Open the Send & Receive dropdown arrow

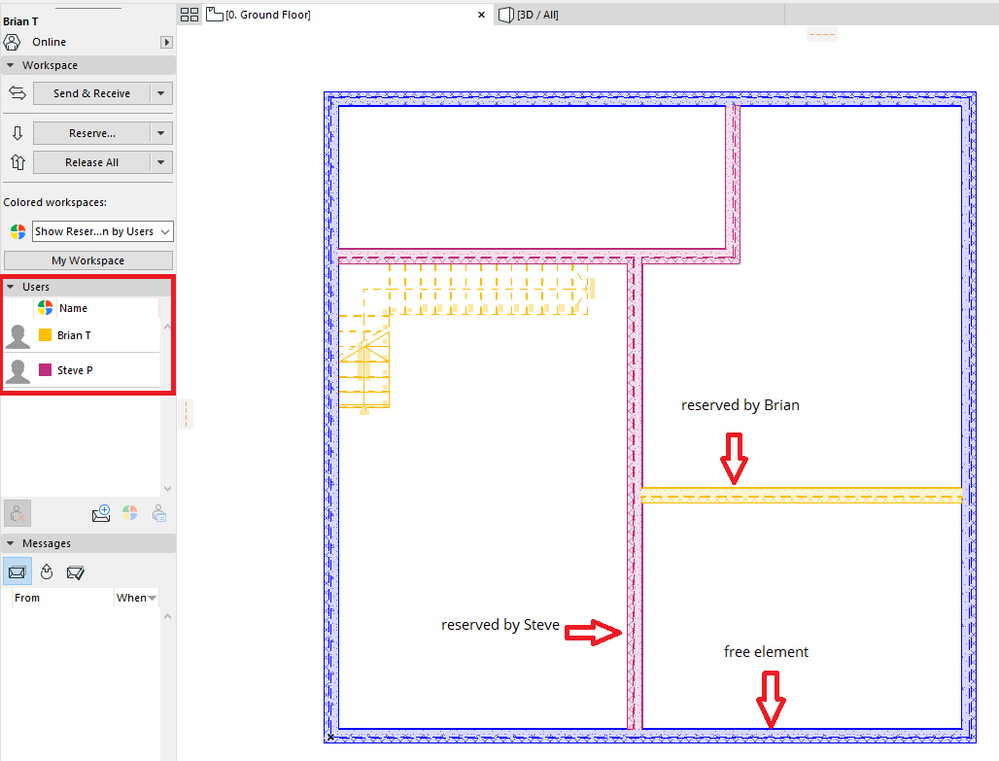pos(161,93)
